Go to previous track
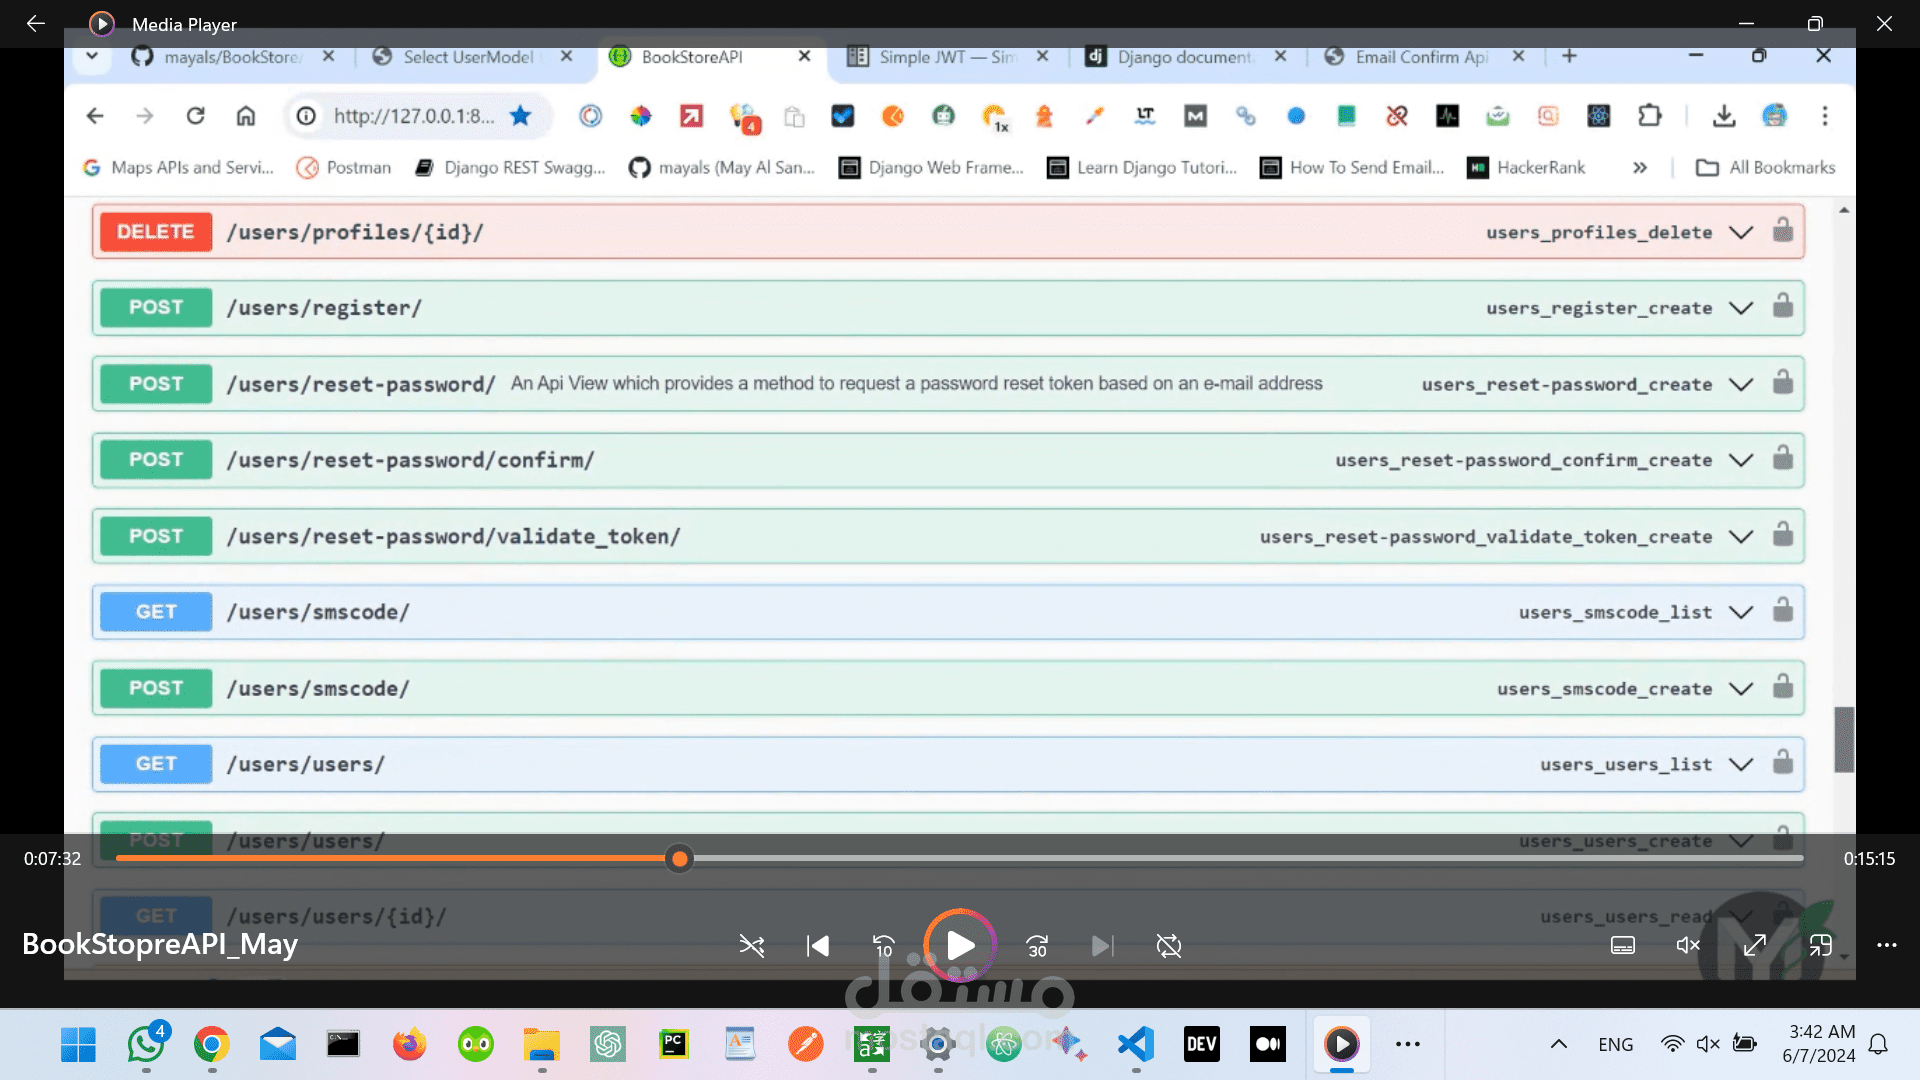This screenshot has height=1080, width=1920. (817, 946)
